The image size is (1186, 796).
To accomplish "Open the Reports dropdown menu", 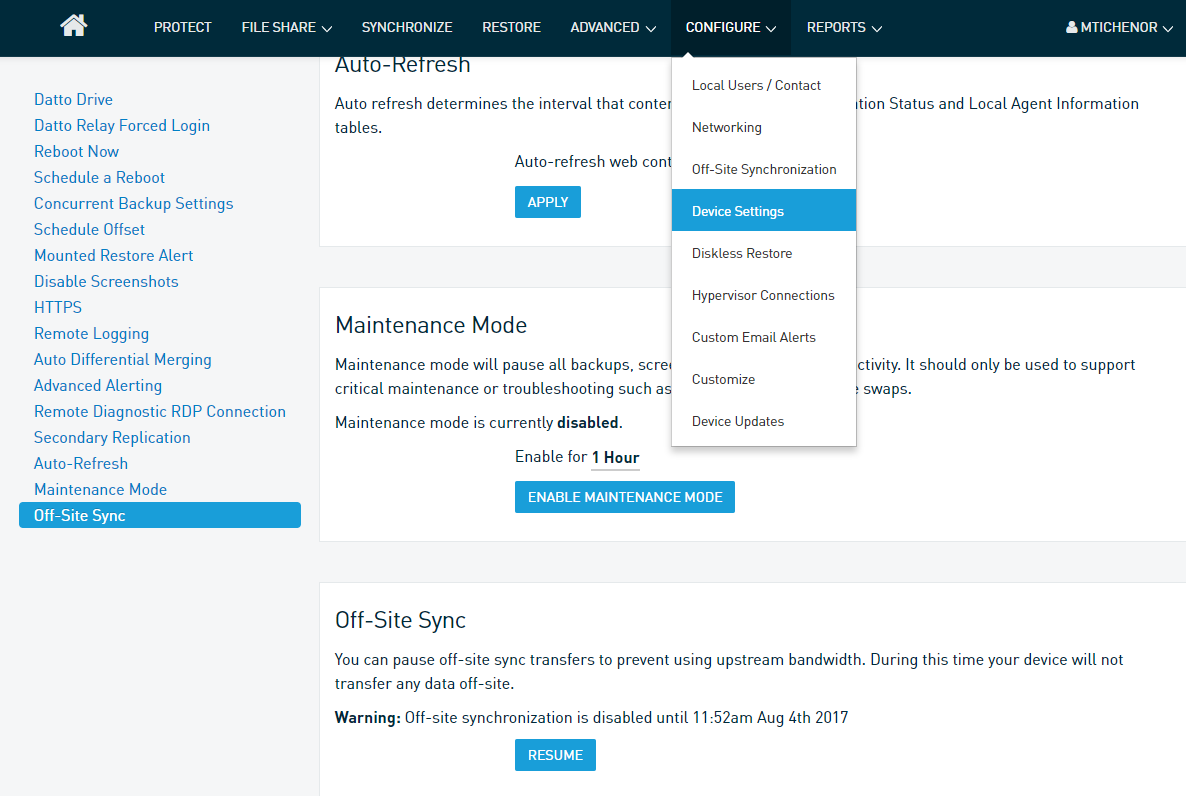I will [843, 28].
